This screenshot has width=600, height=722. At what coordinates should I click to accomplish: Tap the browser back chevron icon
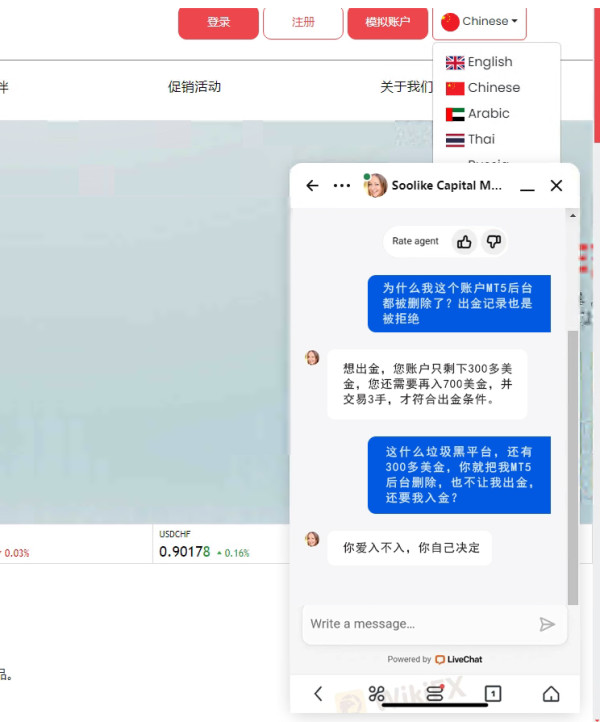[318, 694]
